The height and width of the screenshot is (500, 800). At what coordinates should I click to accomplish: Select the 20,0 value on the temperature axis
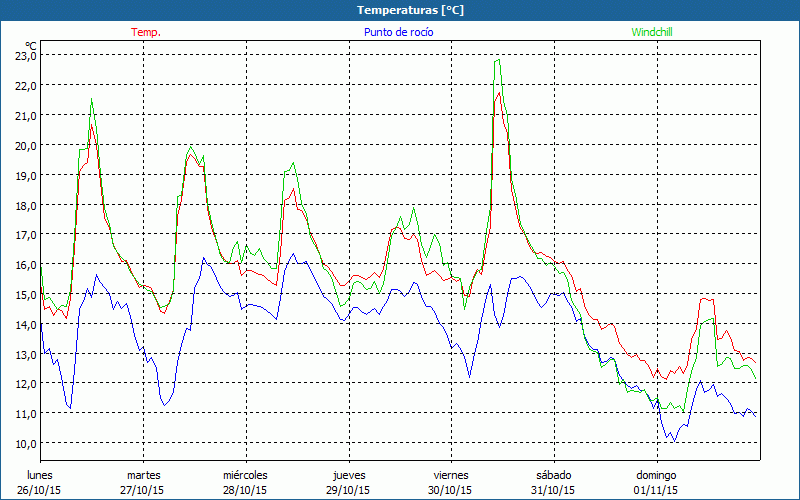click(24, 145)
